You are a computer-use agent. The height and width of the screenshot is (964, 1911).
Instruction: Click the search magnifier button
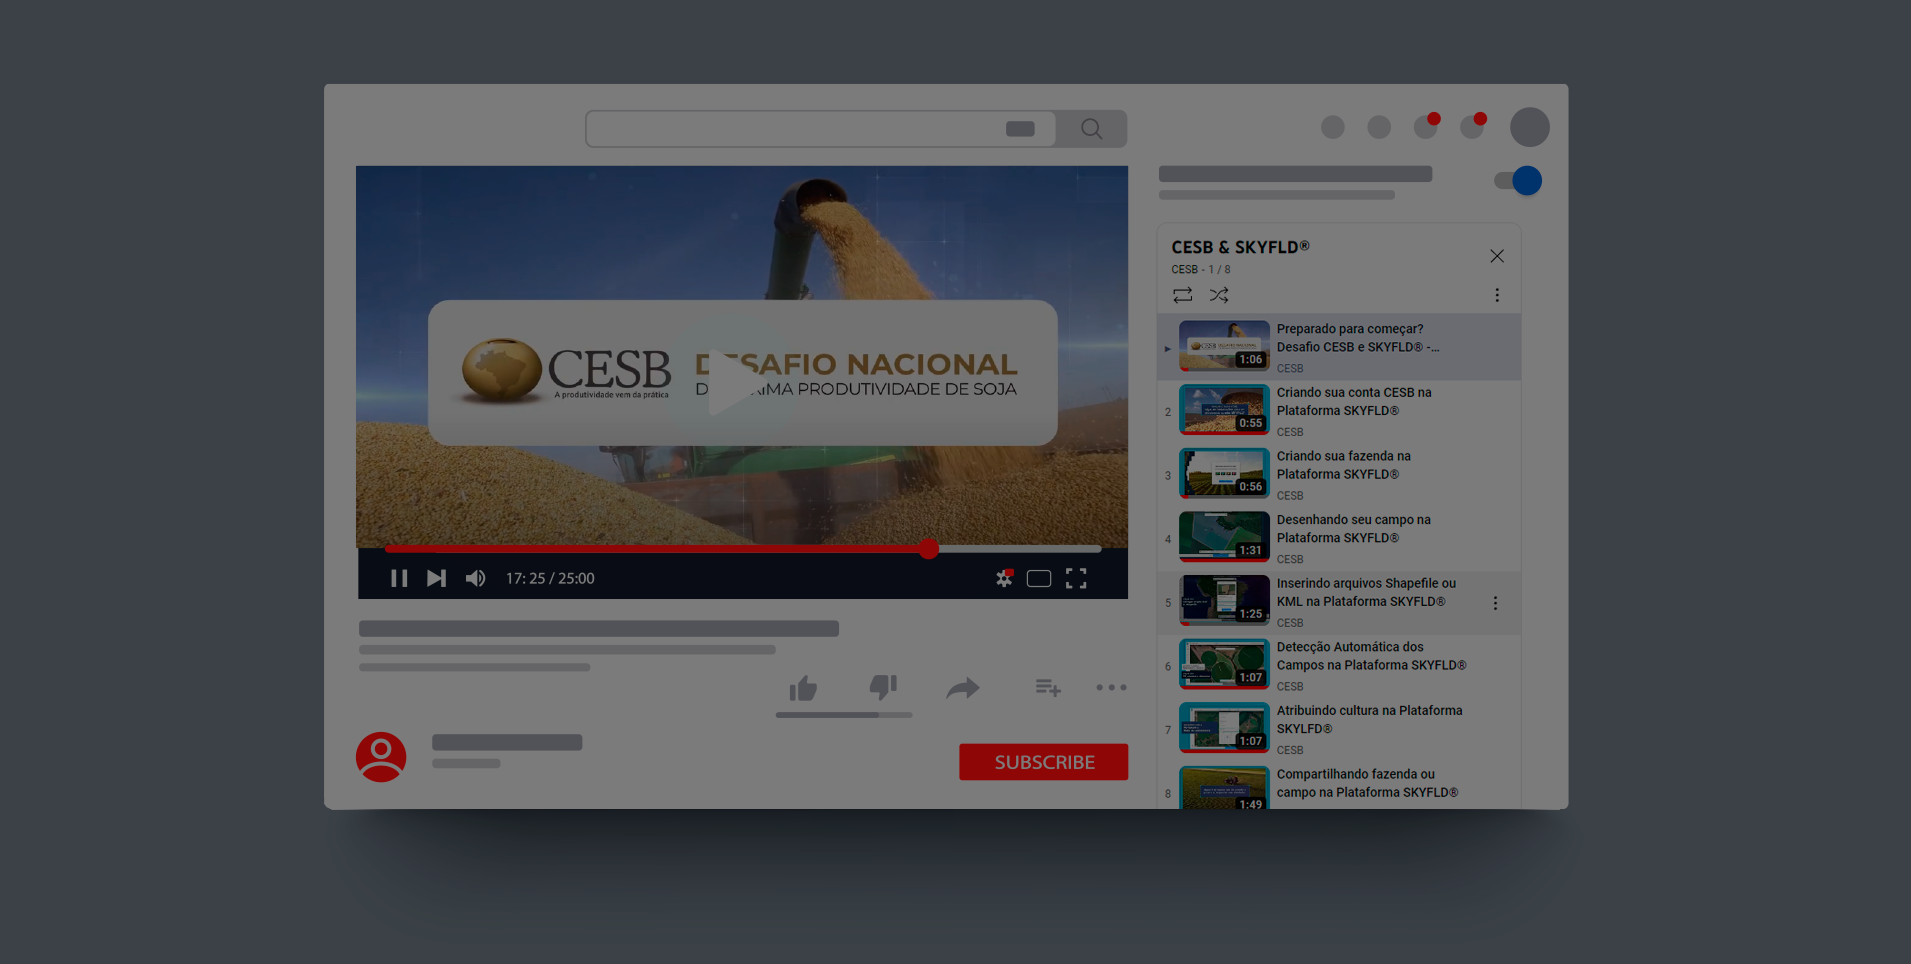coord(1092,129)
